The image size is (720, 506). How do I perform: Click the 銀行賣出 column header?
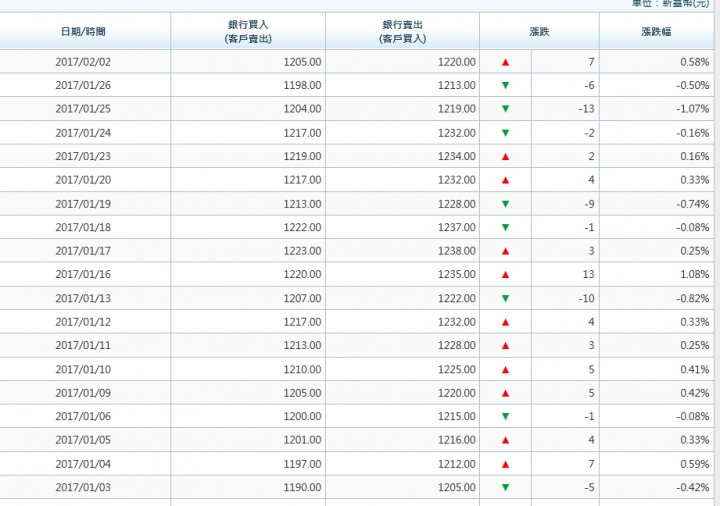402,32
